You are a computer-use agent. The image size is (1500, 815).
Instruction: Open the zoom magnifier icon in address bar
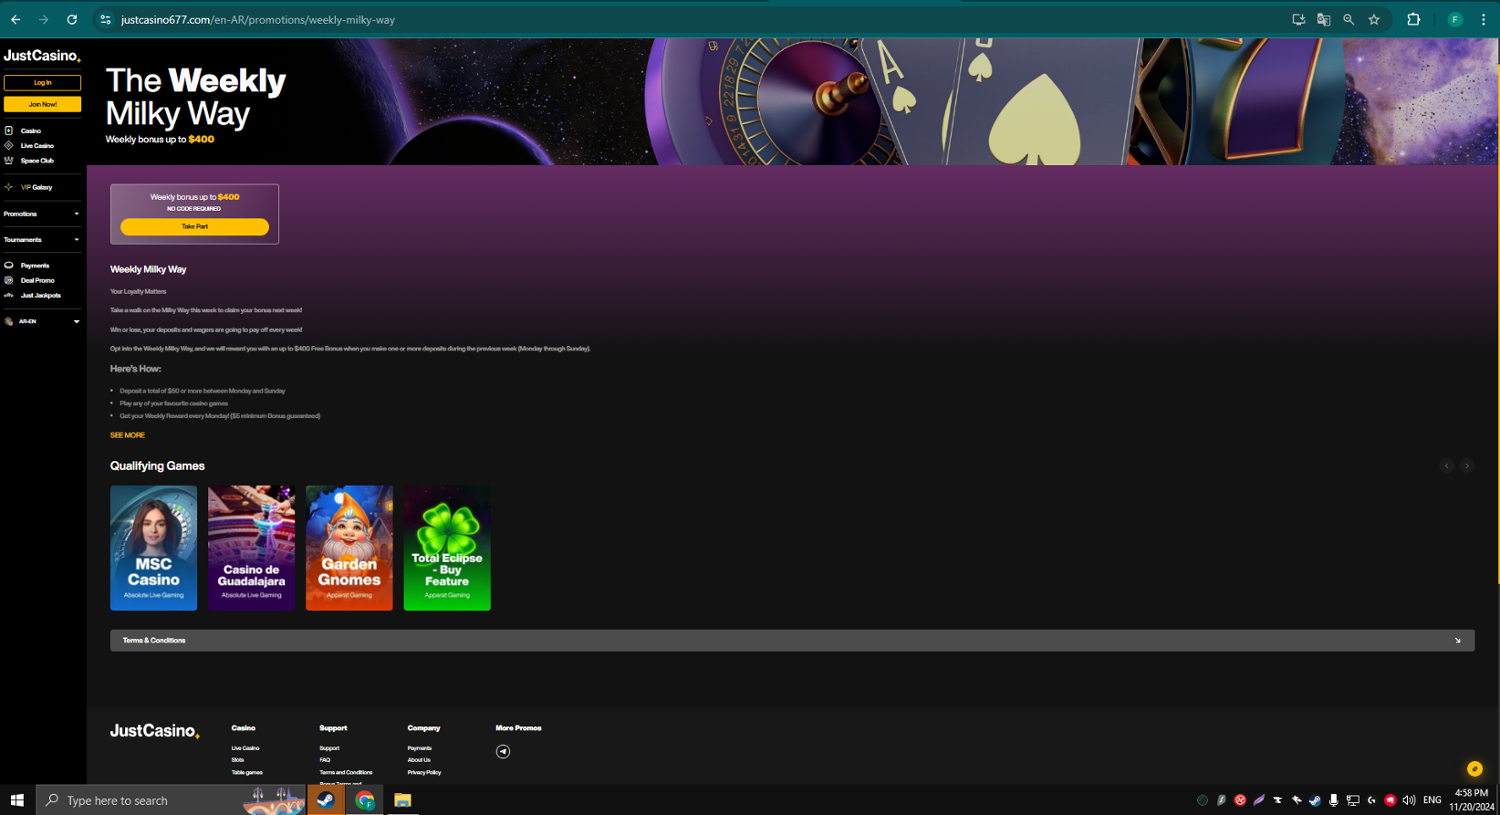point(1348,19)
